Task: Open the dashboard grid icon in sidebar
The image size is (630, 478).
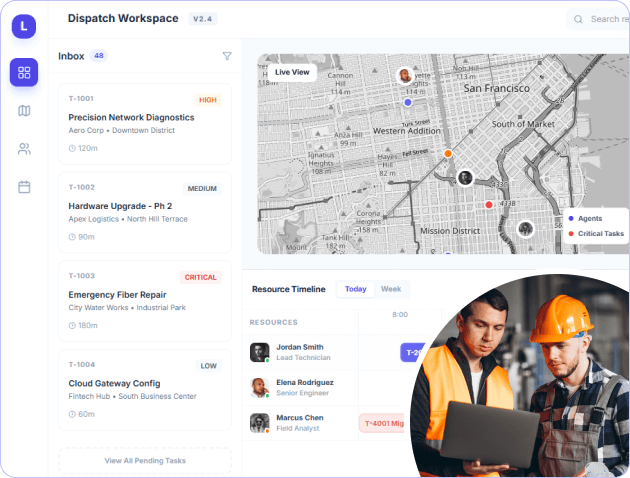Action: click(x=24, y=72)
